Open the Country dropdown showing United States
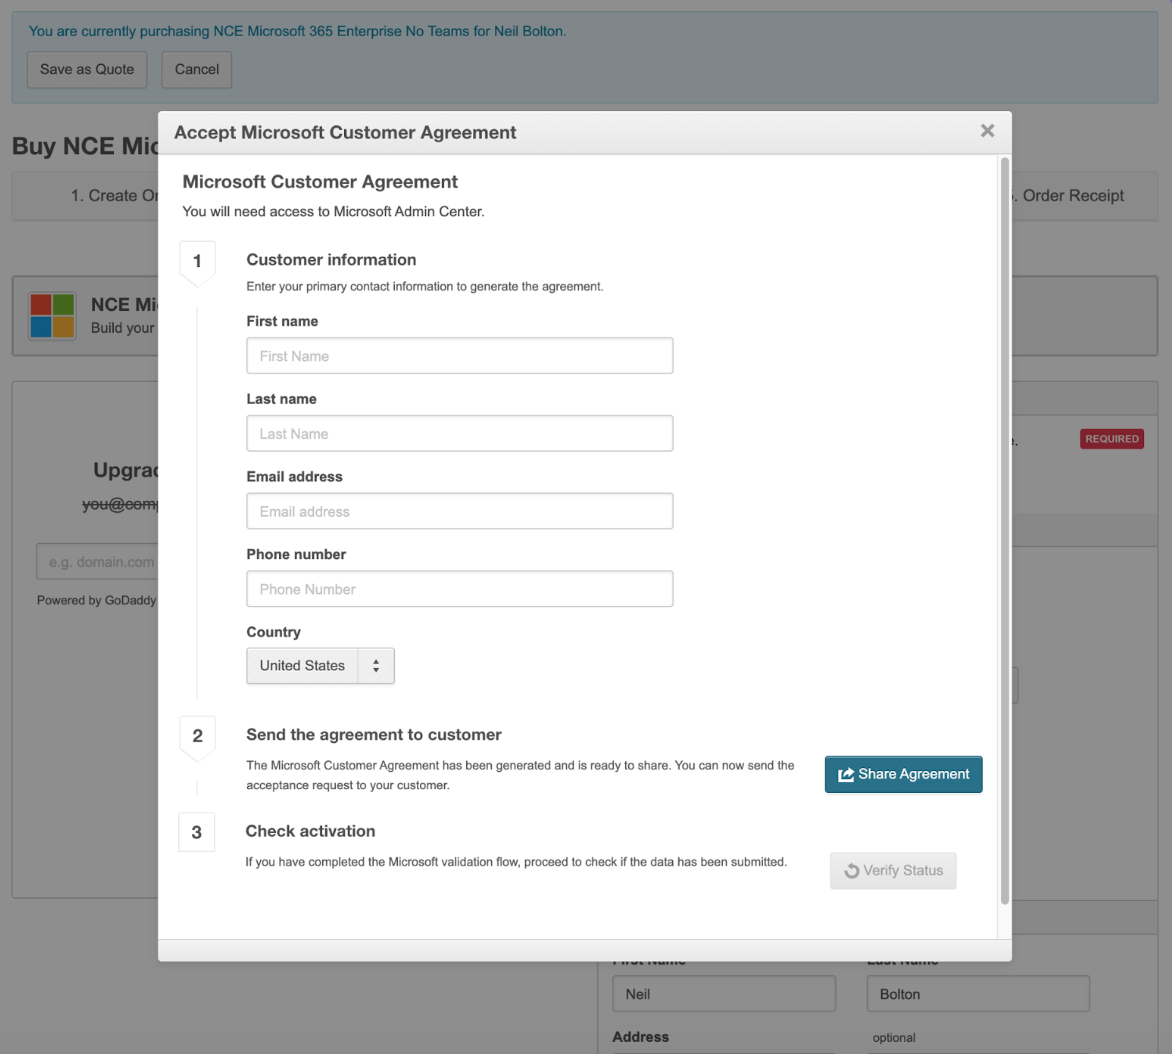1172x1054 pixels. click(320, 666)
